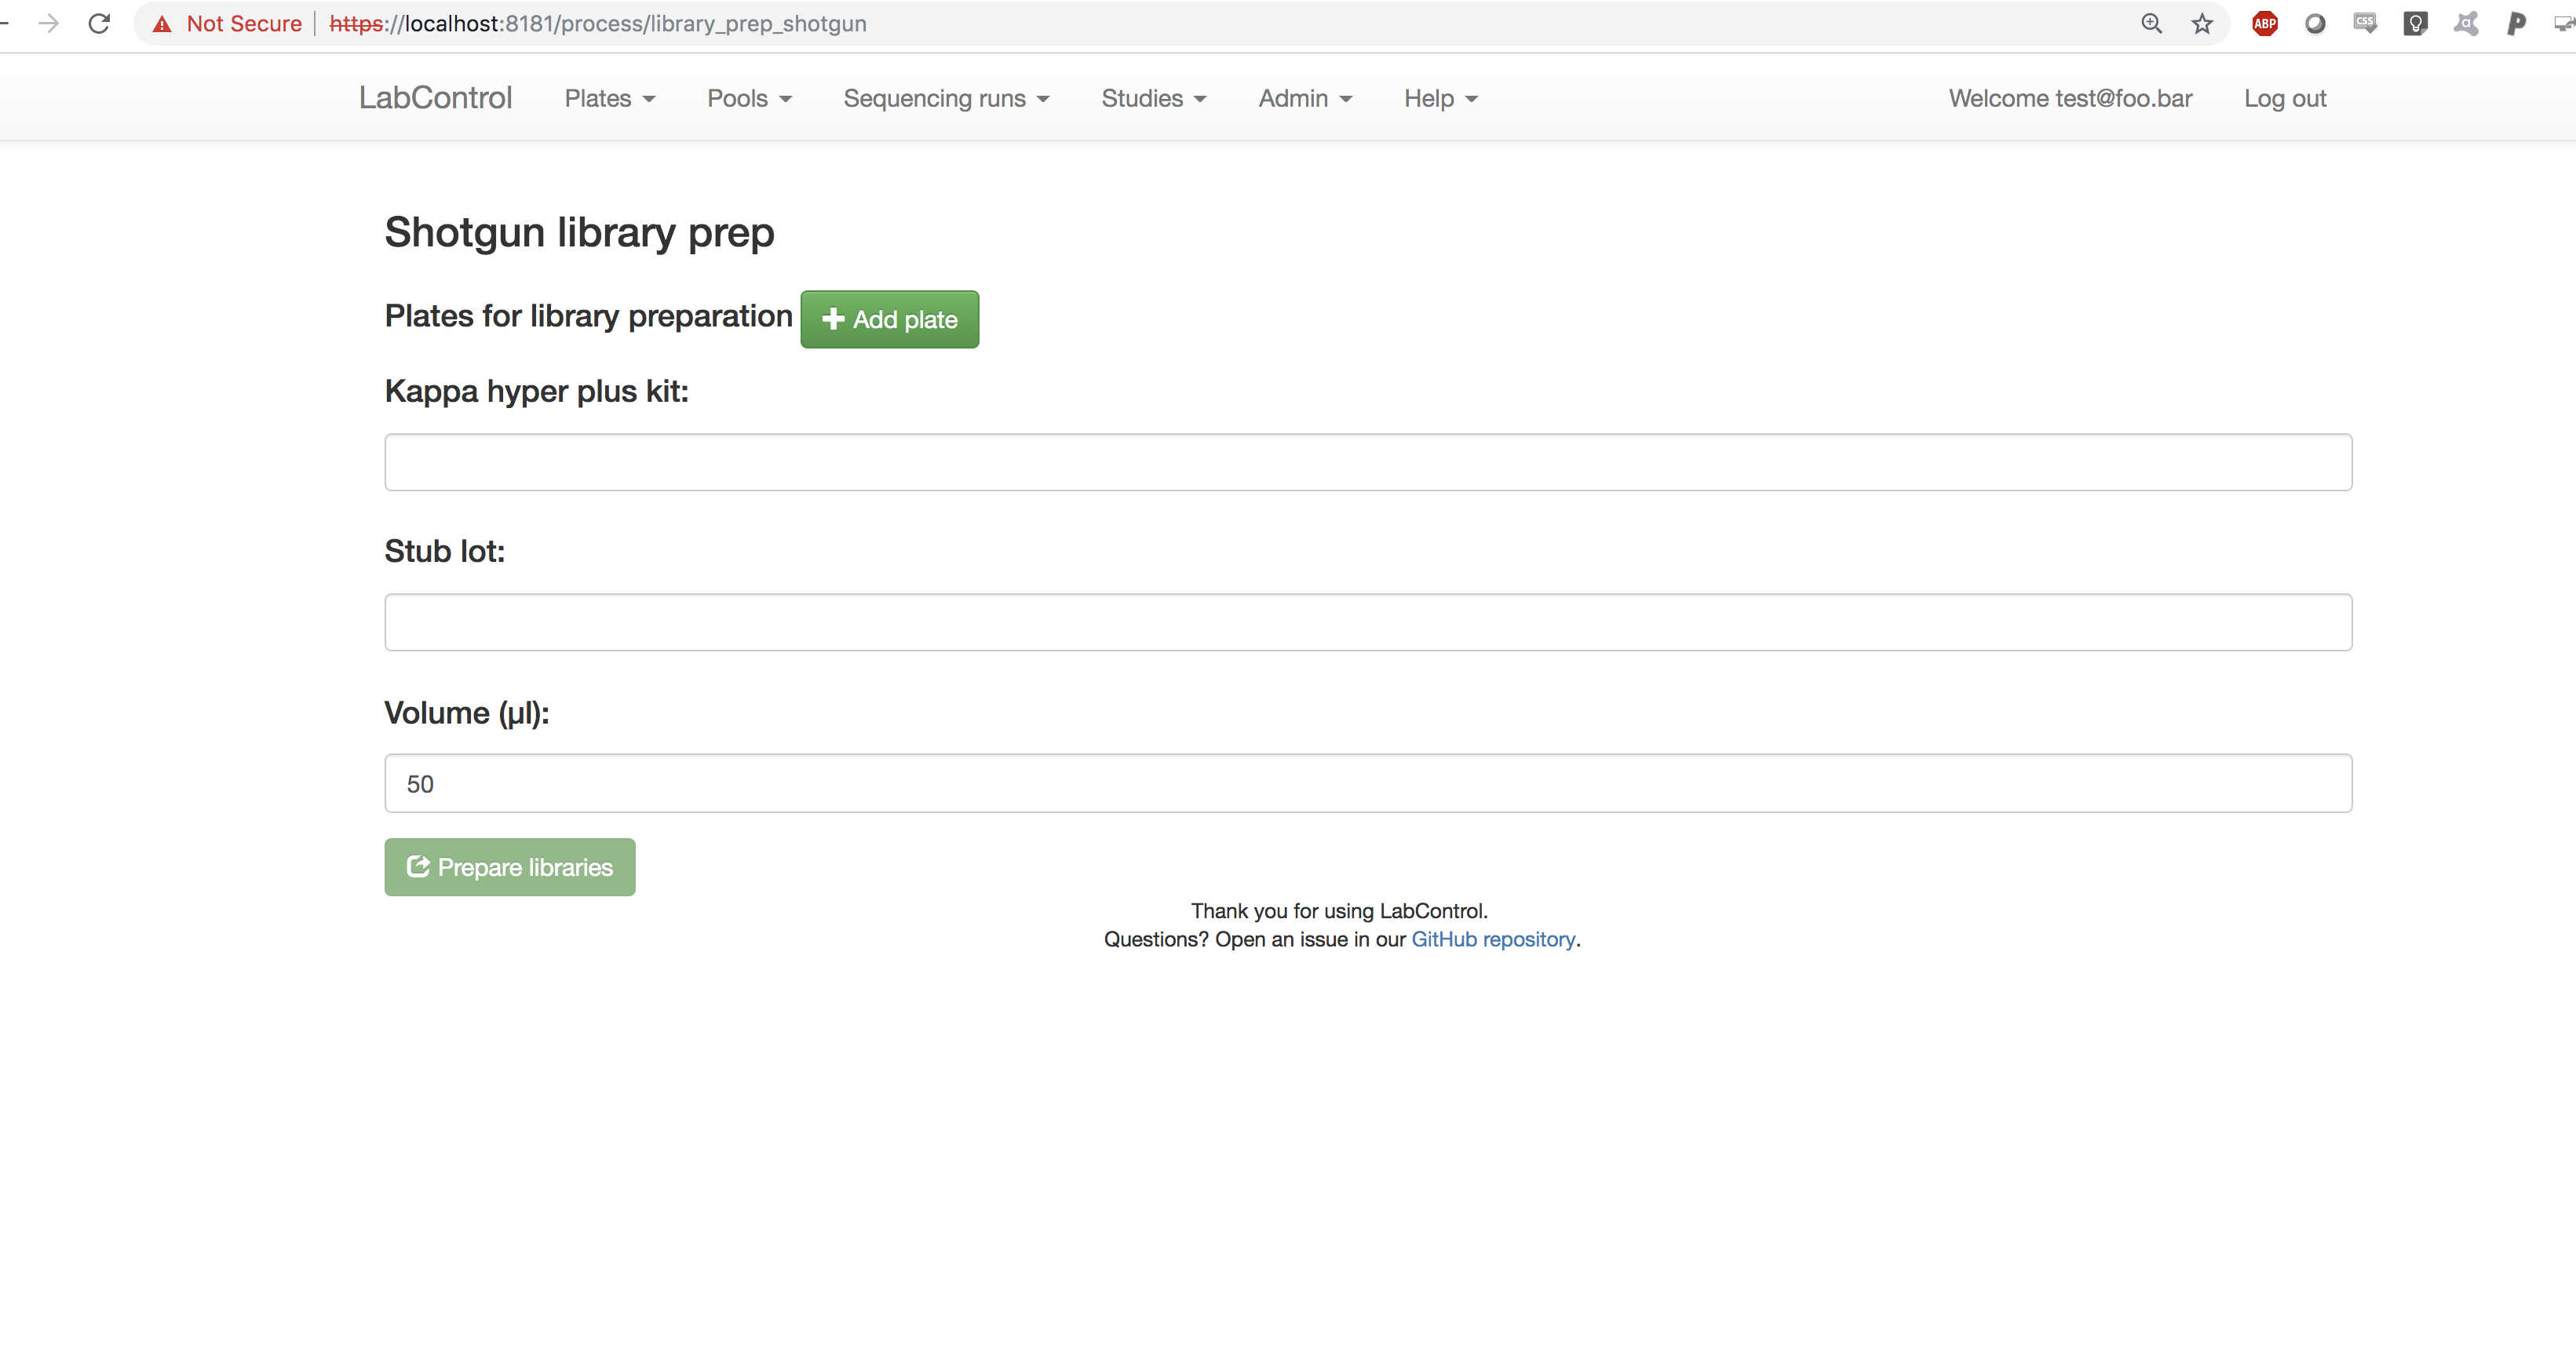
Task: Click the CSS validator extension icon
Action: [x=2365, y=24]
